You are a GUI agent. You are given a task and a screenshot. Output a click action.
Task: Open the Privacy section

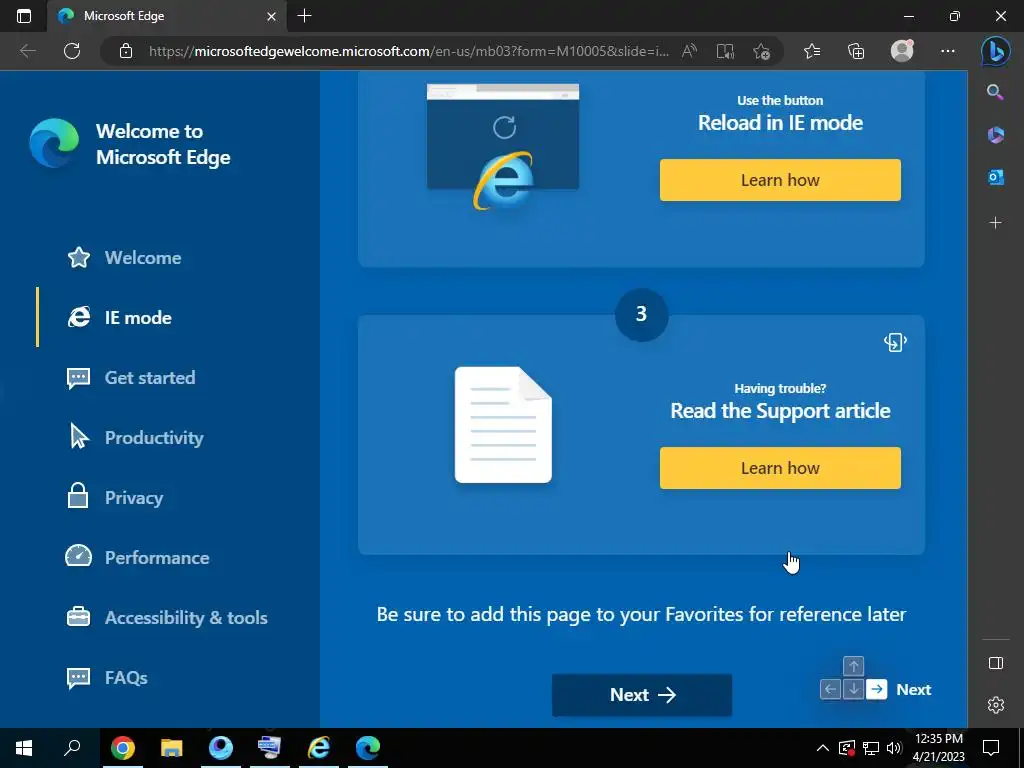(x=115, y=497)
